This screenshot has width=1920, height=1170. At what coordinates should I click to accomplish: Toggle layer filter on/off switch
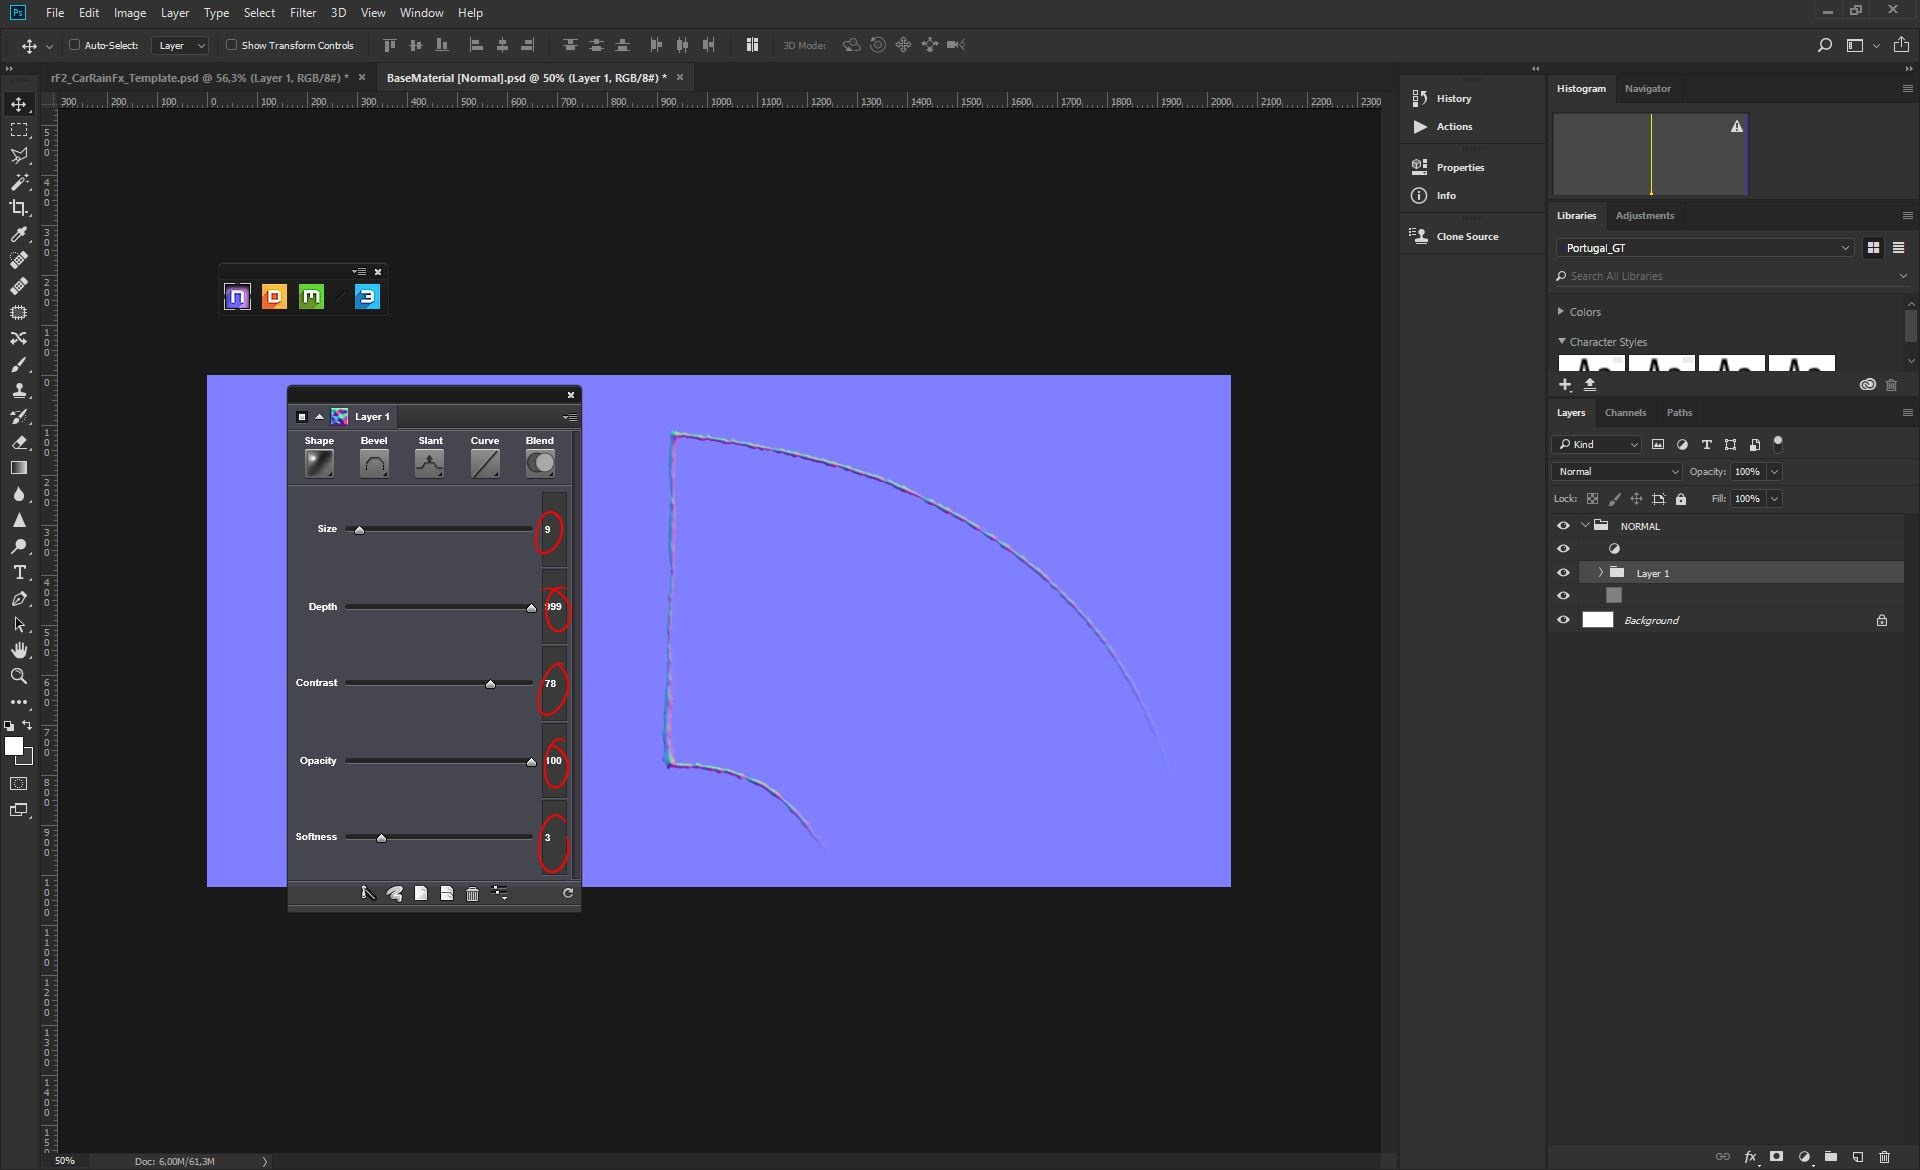pyautogui.click(x=1778, y=443)
